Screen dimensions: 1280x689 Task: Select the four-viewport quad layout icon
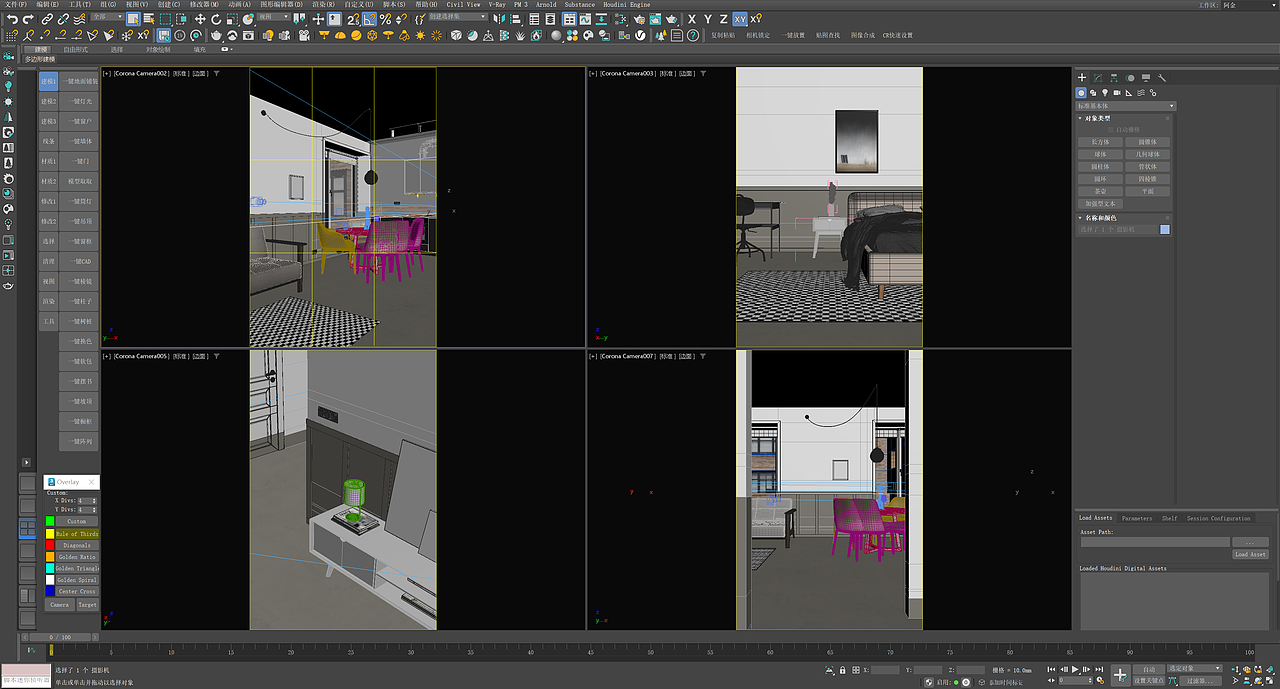27,528
